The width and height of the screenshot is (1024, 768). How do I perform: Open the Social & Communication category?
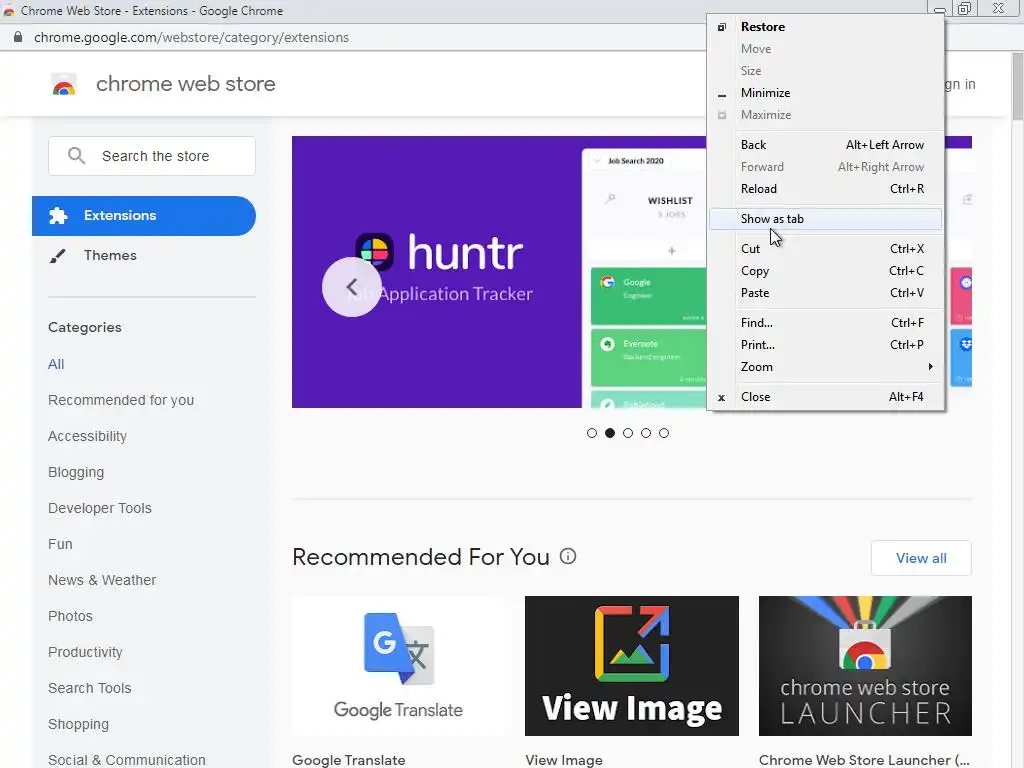[127, 760]
